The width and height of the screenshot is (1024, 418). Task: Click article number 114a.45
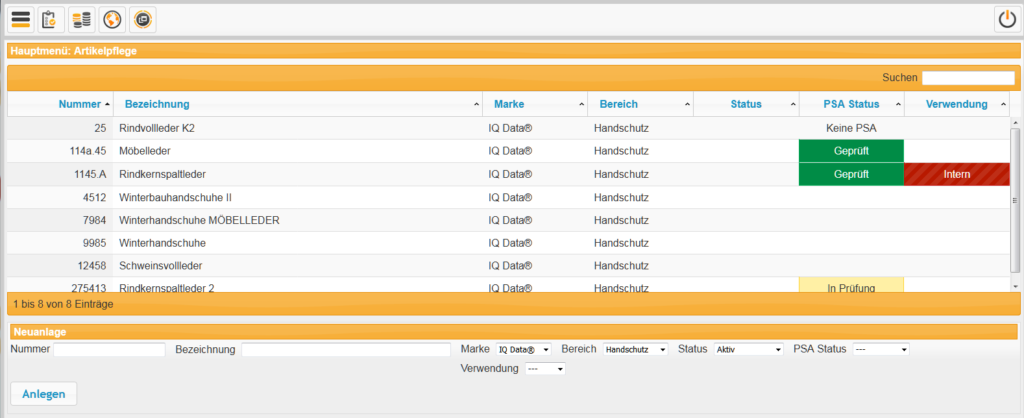[88, 152]
